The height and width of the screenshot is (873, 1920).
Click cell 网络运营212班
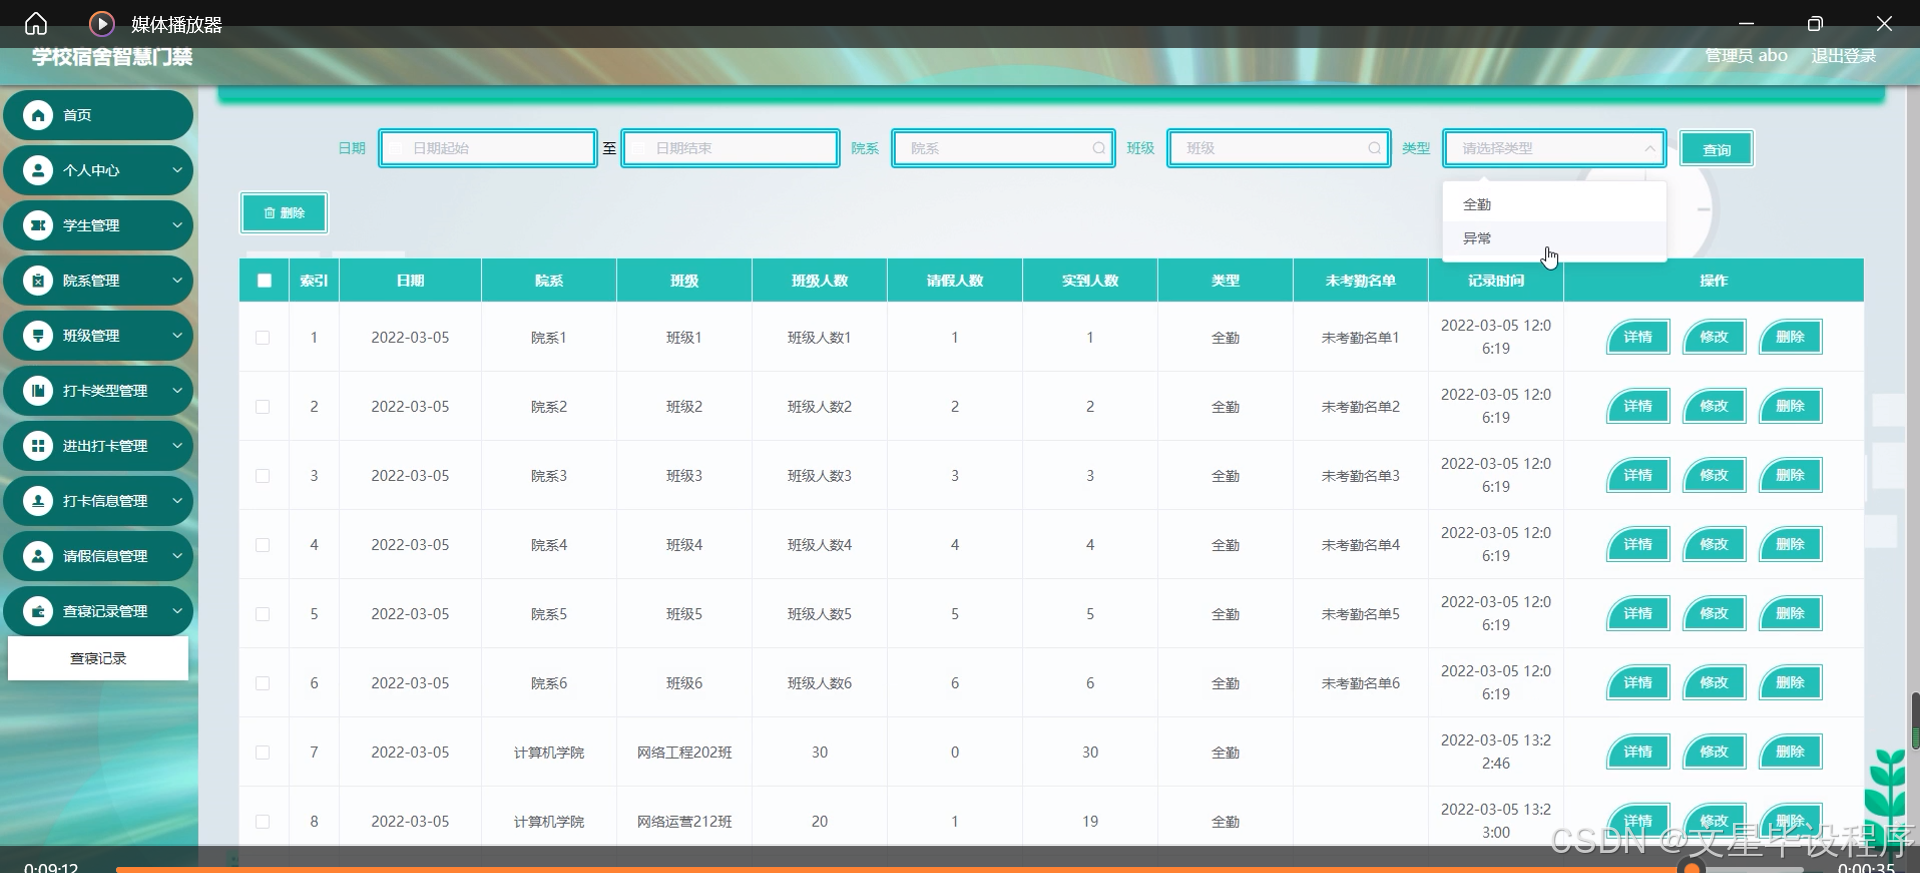(684, 821)
